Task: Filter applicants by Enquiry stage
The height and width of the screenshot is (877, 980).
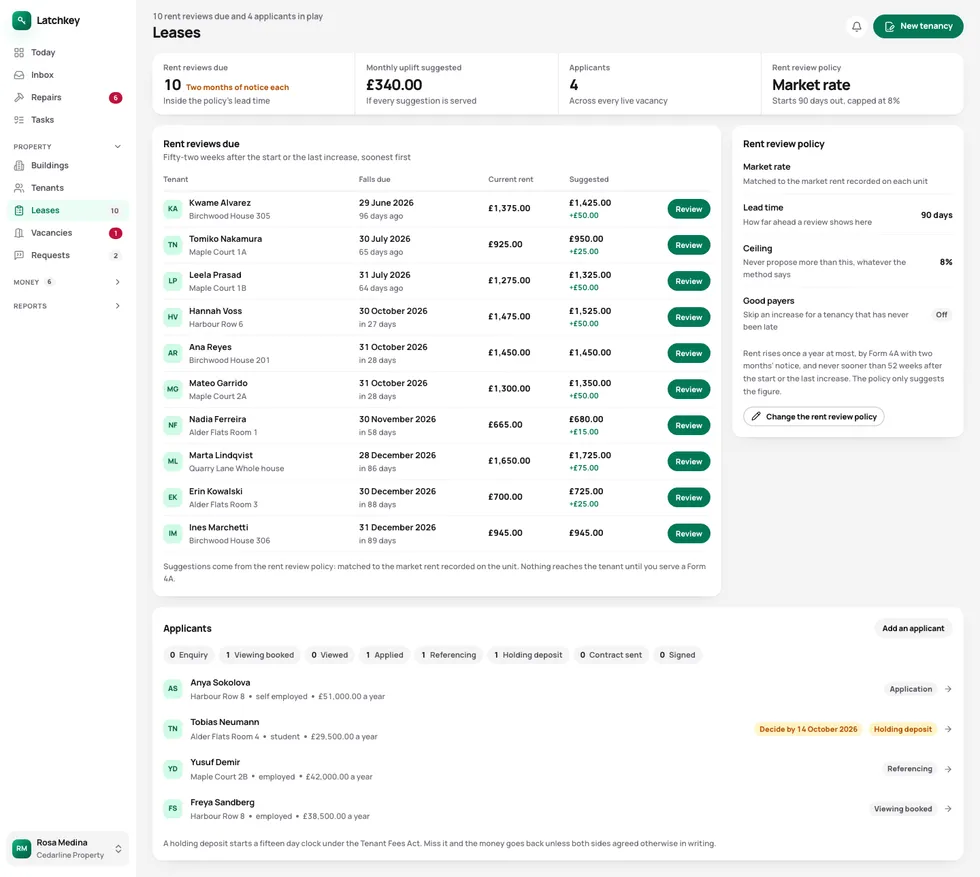Action: coord(189,655)
